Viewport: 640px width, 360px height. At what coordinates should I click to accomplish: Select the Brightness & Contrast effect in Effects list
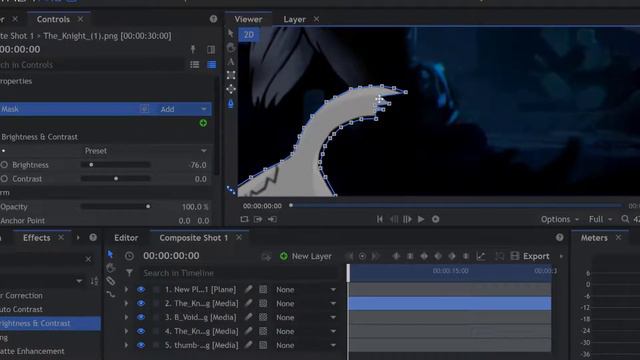50,323
